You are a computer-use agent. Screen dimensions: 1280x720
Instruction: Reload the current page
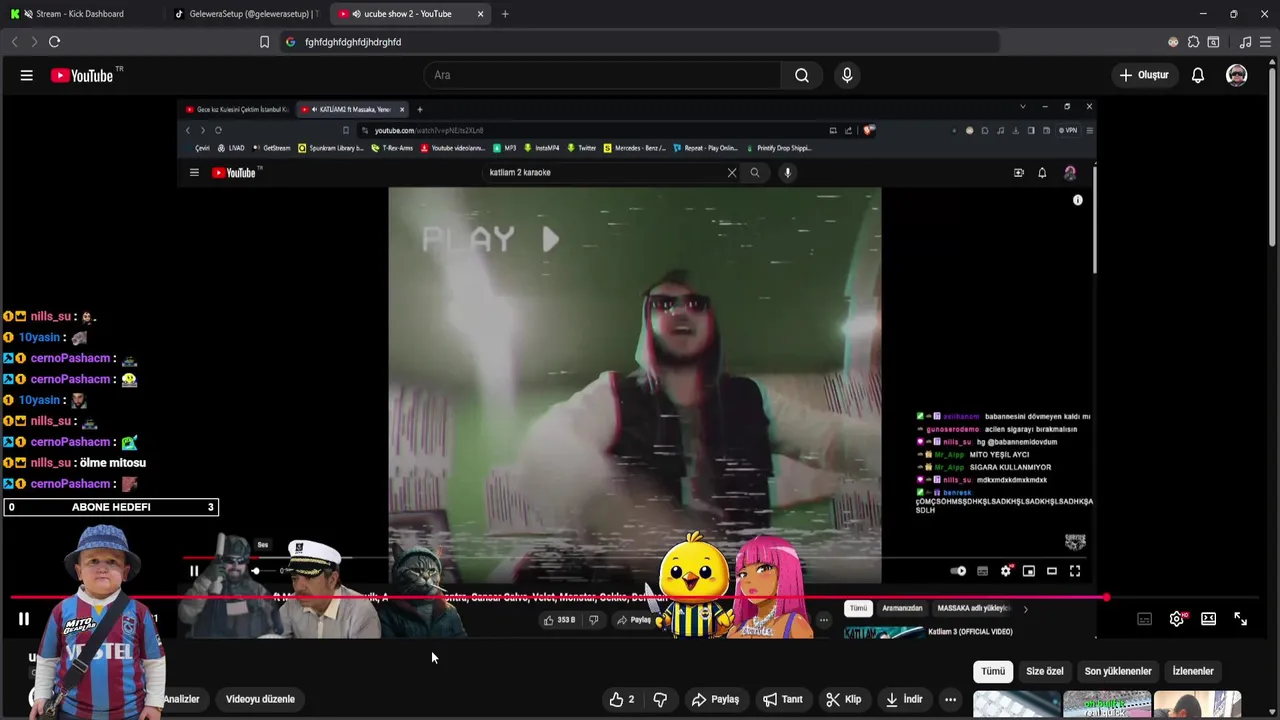[x=54, y=42]
